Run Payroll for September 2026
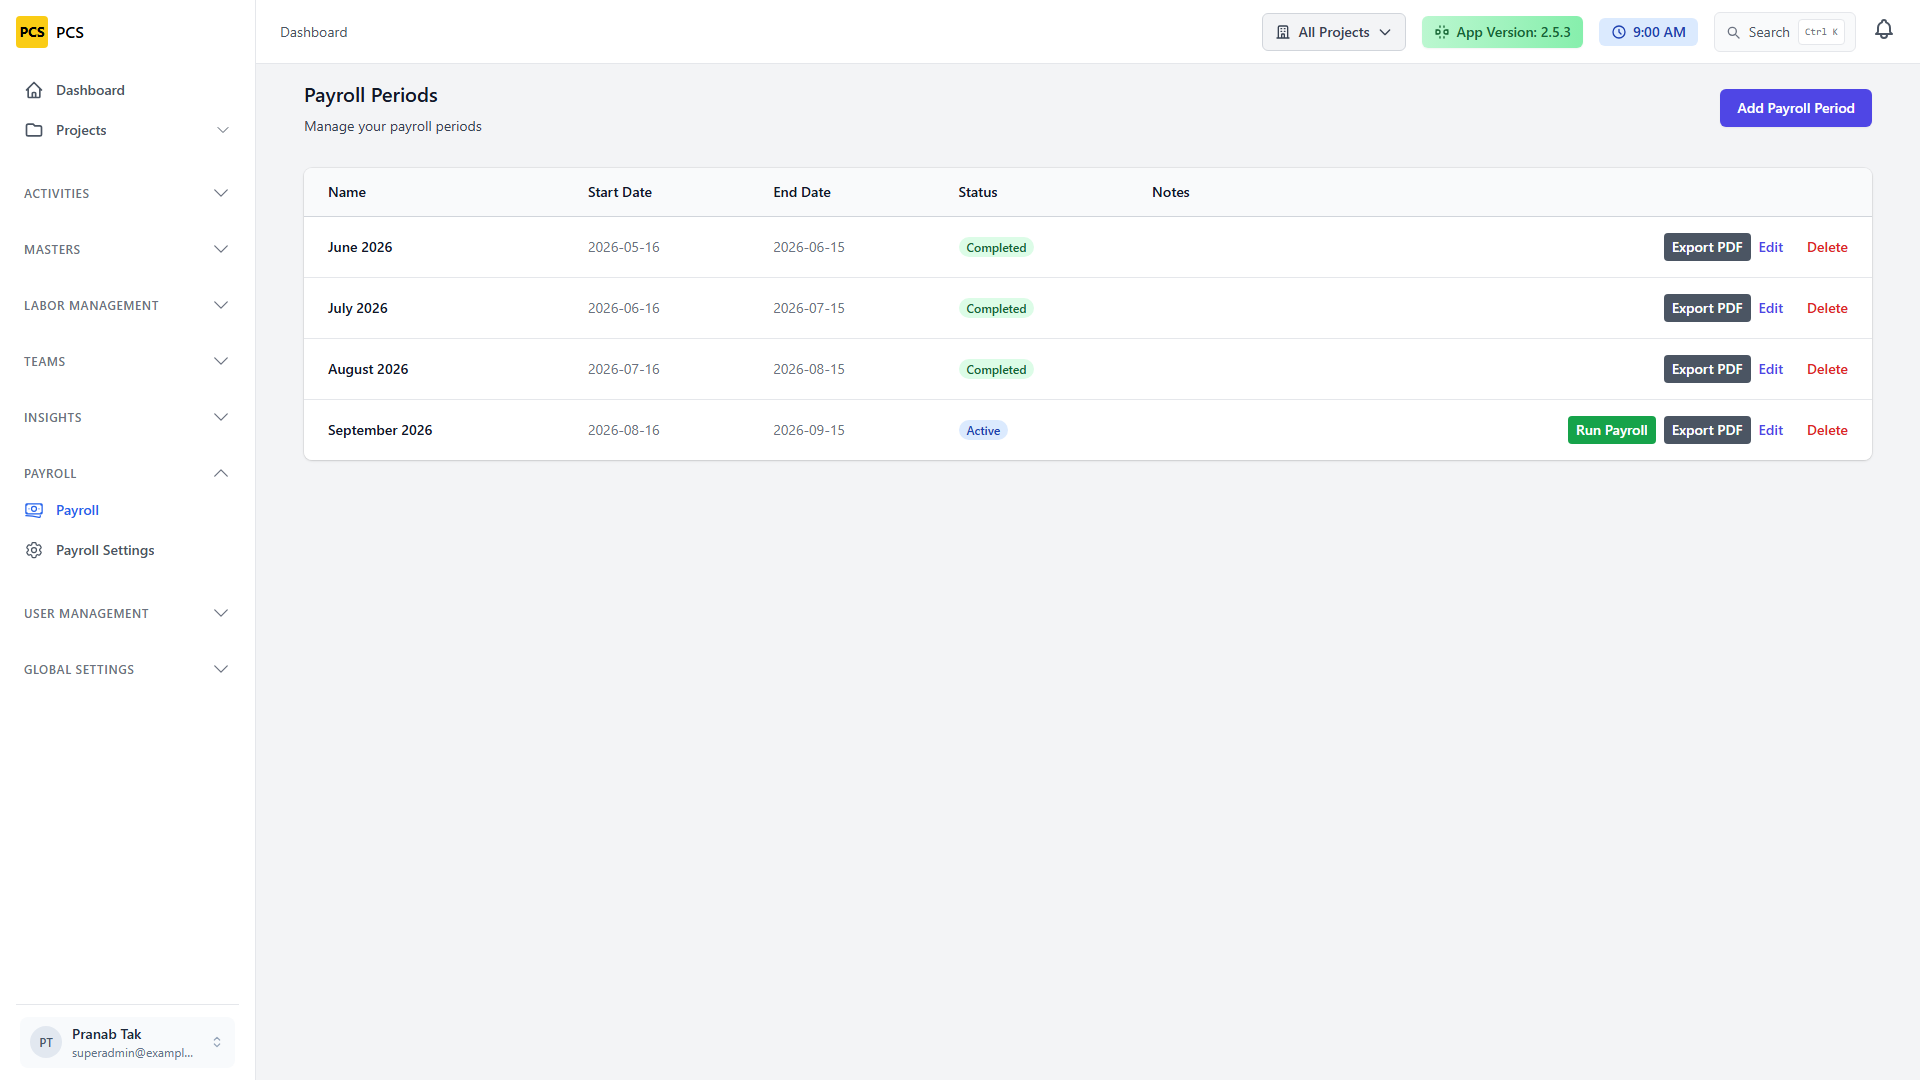Screen dimensions: 1920x1080 [1611, 430]
